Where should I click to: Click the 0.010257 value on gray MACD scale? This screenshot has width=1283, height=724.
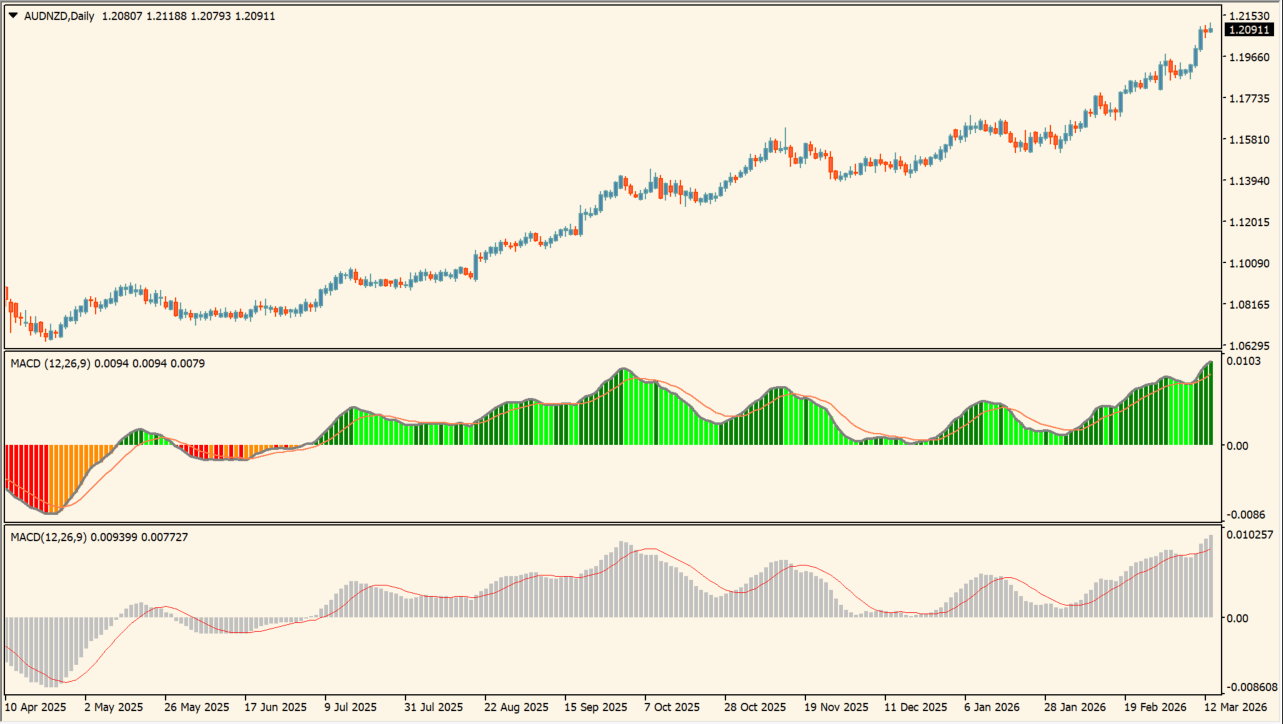(x=1252, y=535)
